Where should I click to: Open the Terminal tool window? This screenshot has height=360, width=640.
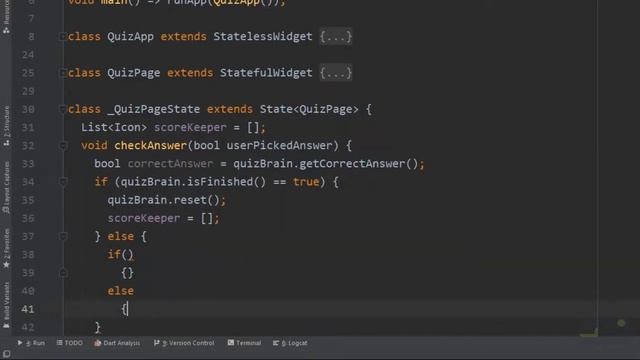click(x=244, y=343)
